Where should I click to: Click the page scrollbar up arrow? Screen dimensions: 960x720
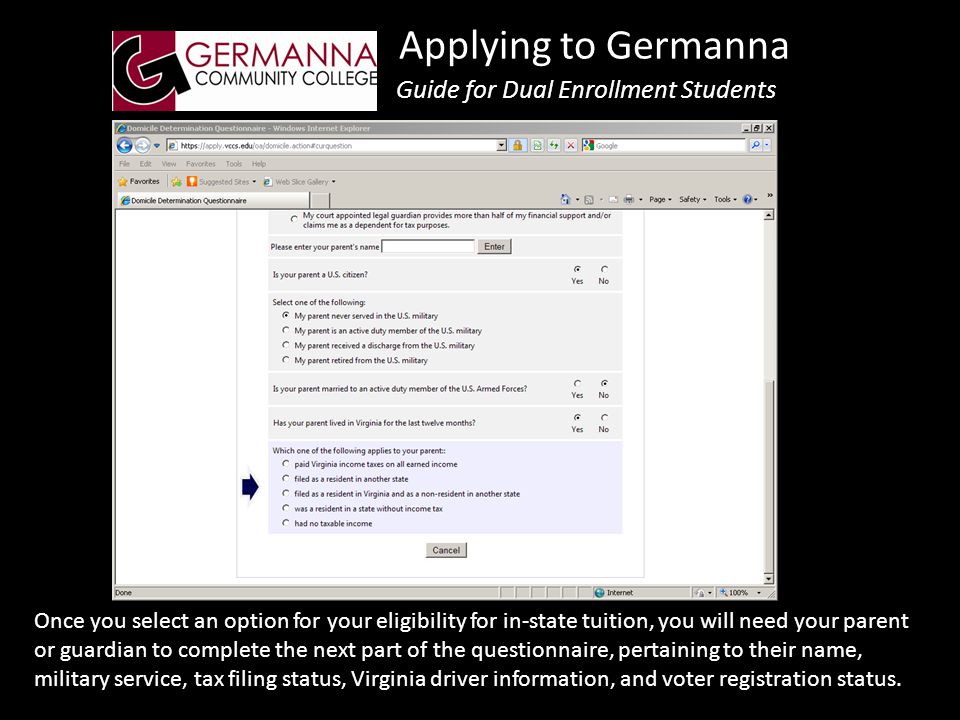pyautogui.click(x=769, y=215)
